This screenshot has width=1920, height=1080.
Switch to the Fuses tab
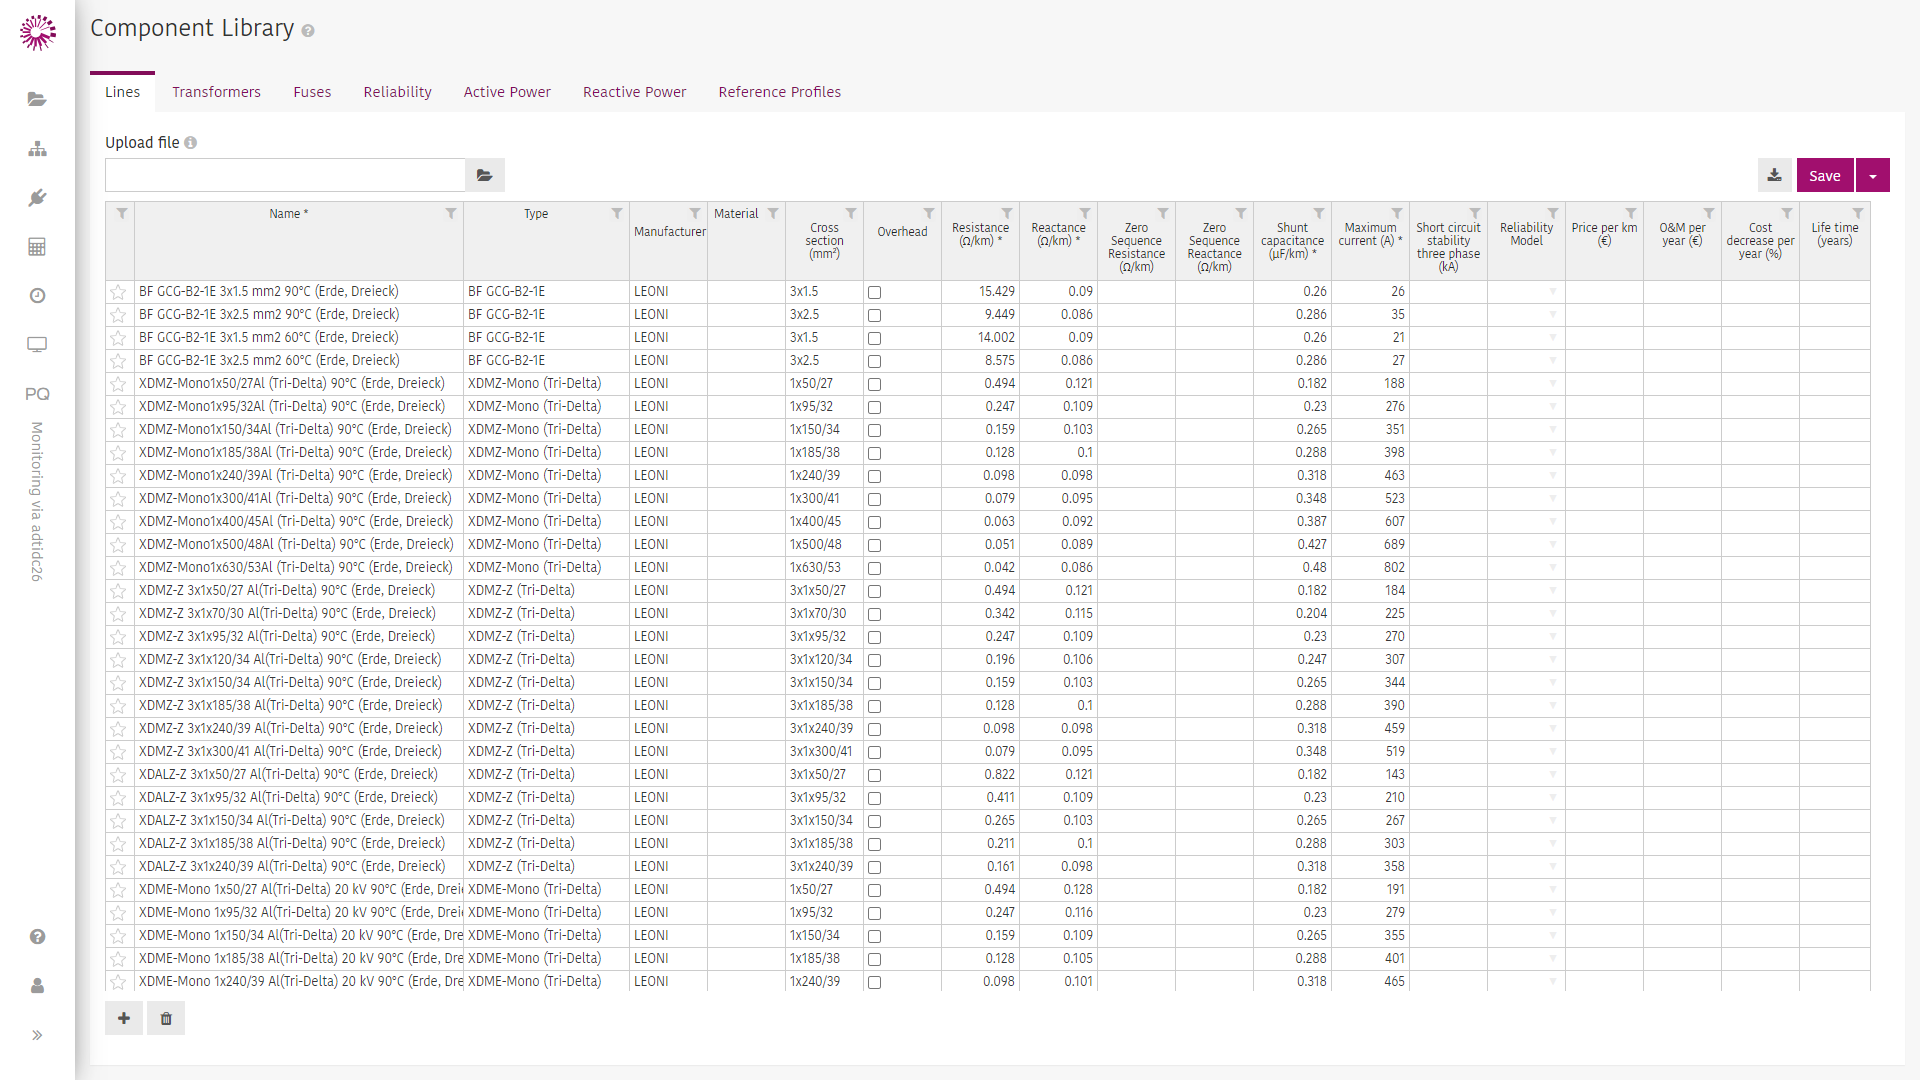pos(312,92)
